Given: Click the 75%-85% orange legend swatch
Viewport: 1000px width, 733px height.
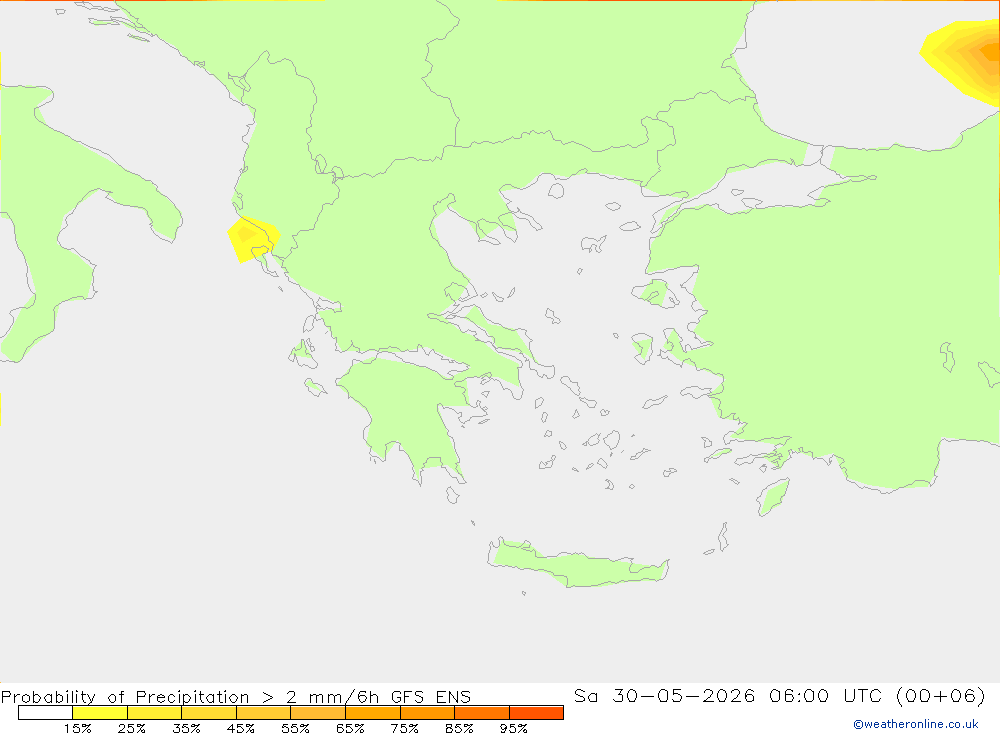Looking at the screenshot, I should [x=427, y=712].
